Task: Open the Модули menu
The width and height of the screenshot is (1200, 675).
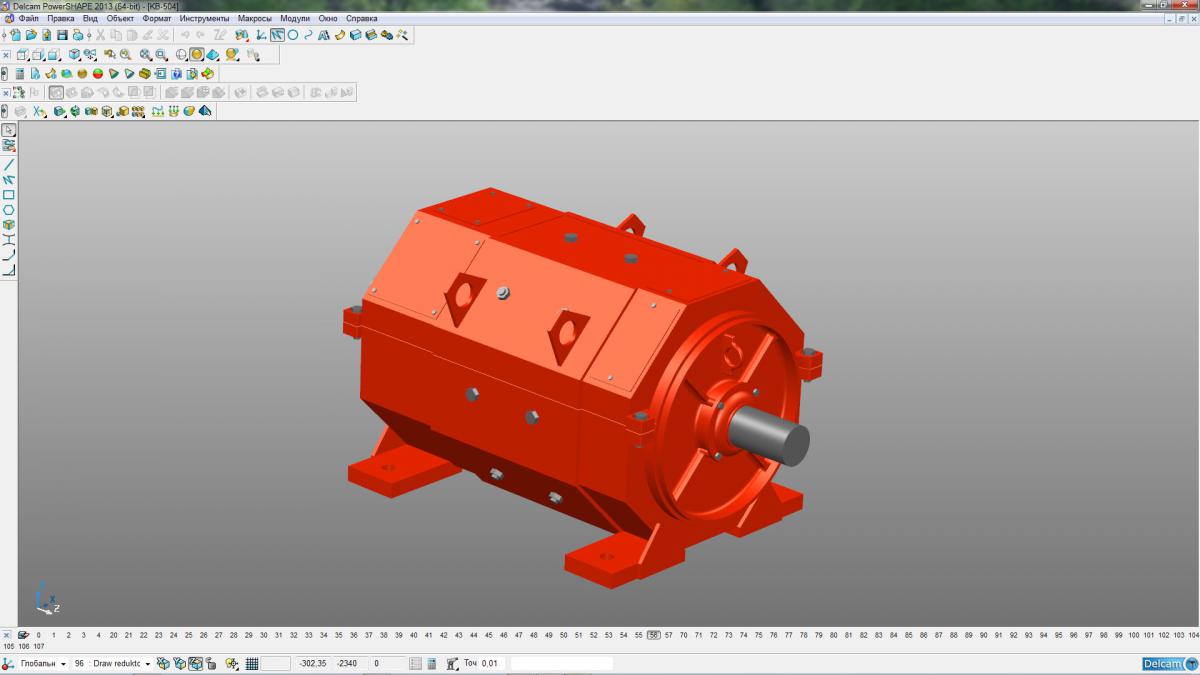Action: tap(295, 18)
